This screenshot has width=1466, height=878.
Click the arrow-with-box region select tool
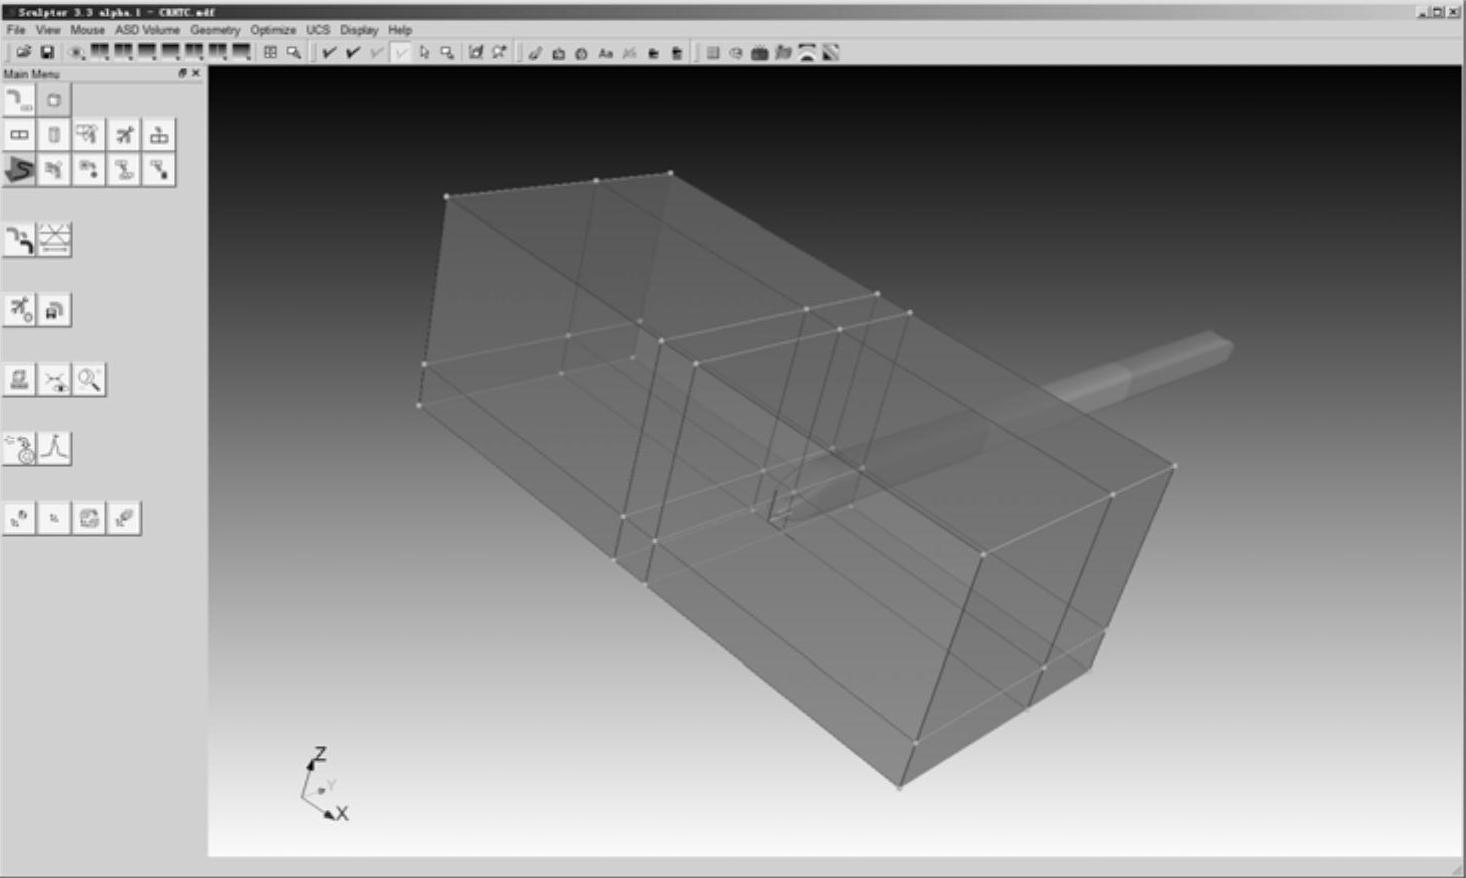tap(447, 52)
